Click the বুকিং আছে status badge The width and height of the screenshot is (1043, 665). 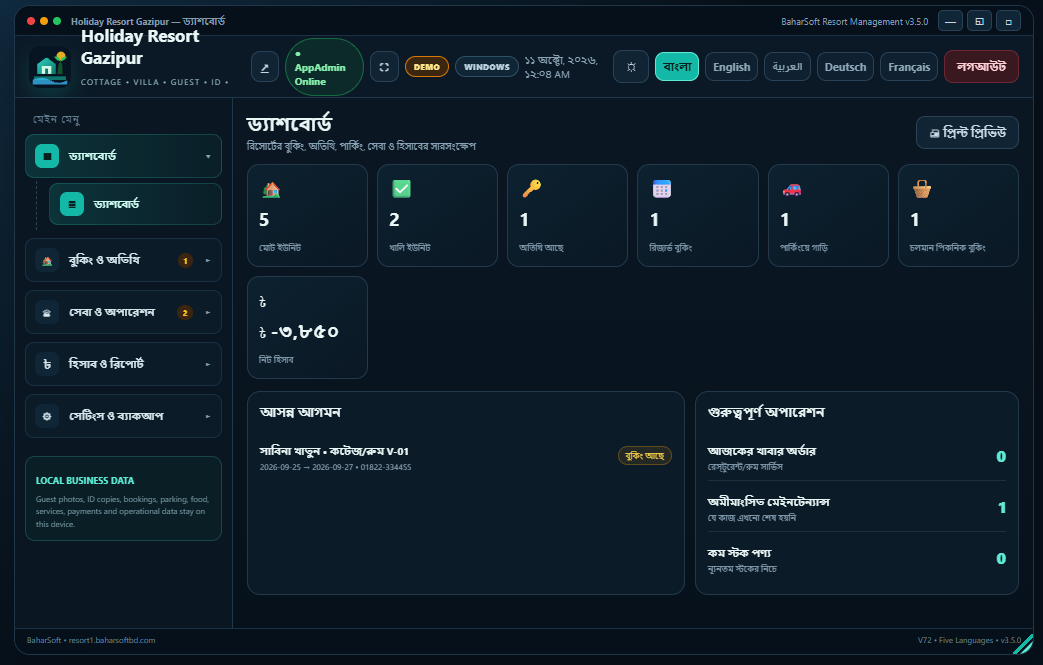tap(645, 456)
